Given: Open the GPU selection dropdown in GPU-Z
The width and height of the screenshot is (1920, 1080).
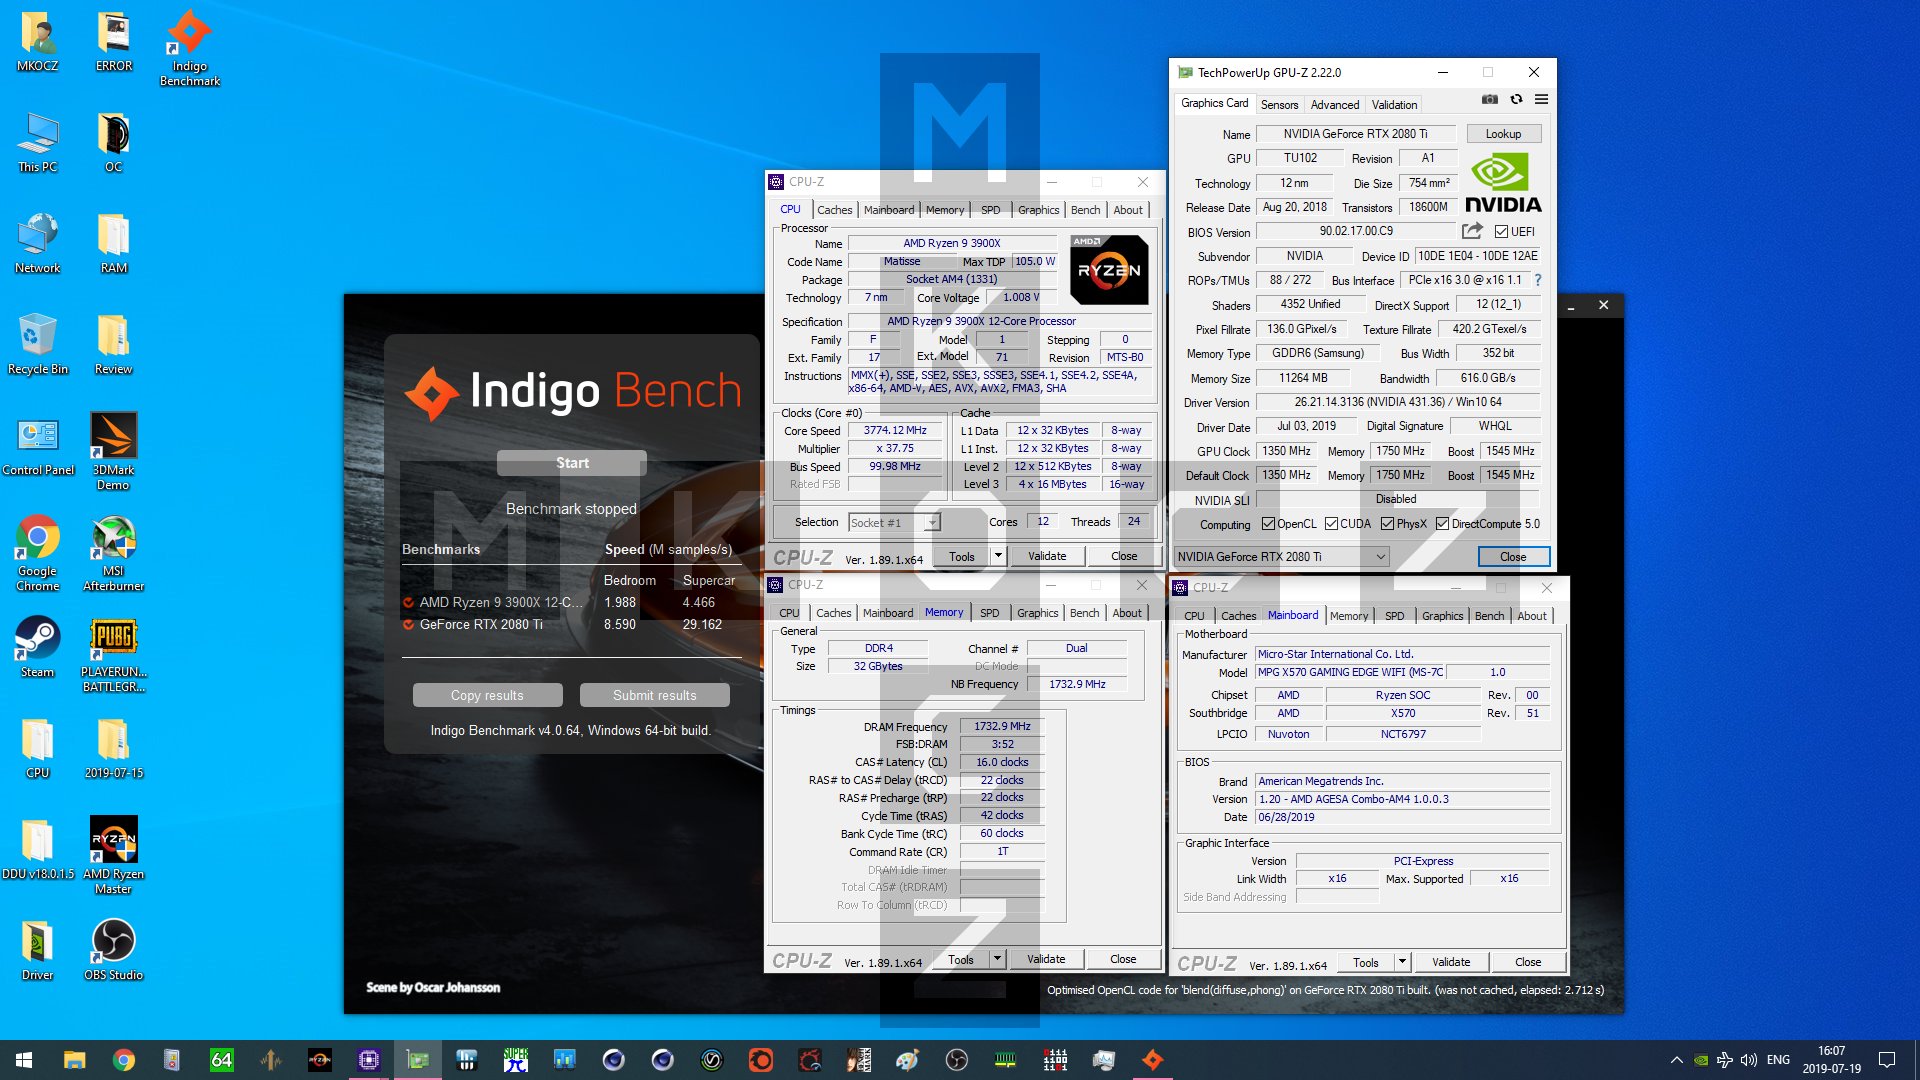Looking at the screenshot, I should 1282,557.
